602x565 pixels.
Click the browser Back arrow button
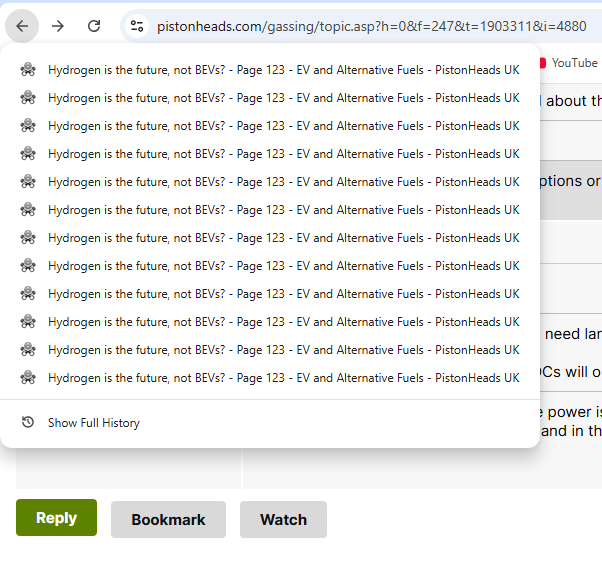tap(22, 26)
